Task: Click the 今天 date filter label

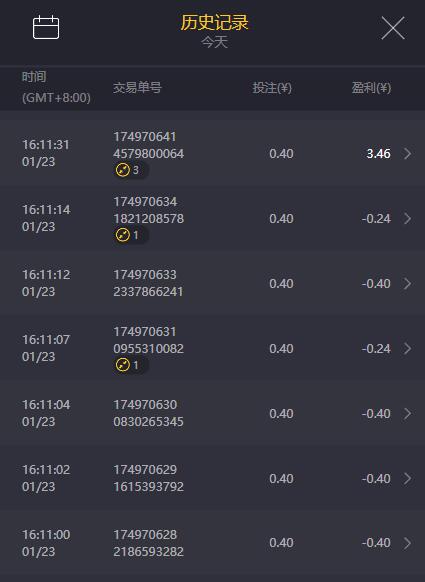Action: click(214, 42)
